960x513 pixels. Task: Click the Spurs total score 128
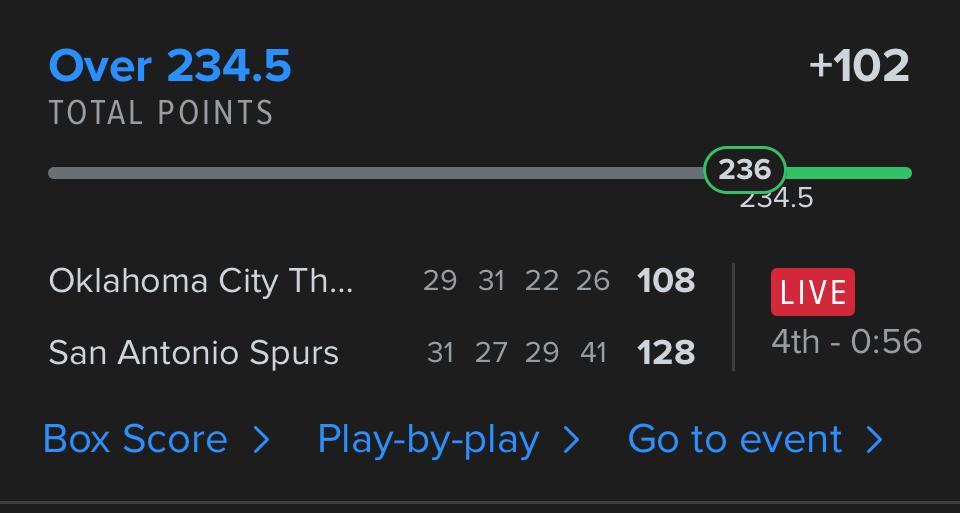tap(666, 353)
